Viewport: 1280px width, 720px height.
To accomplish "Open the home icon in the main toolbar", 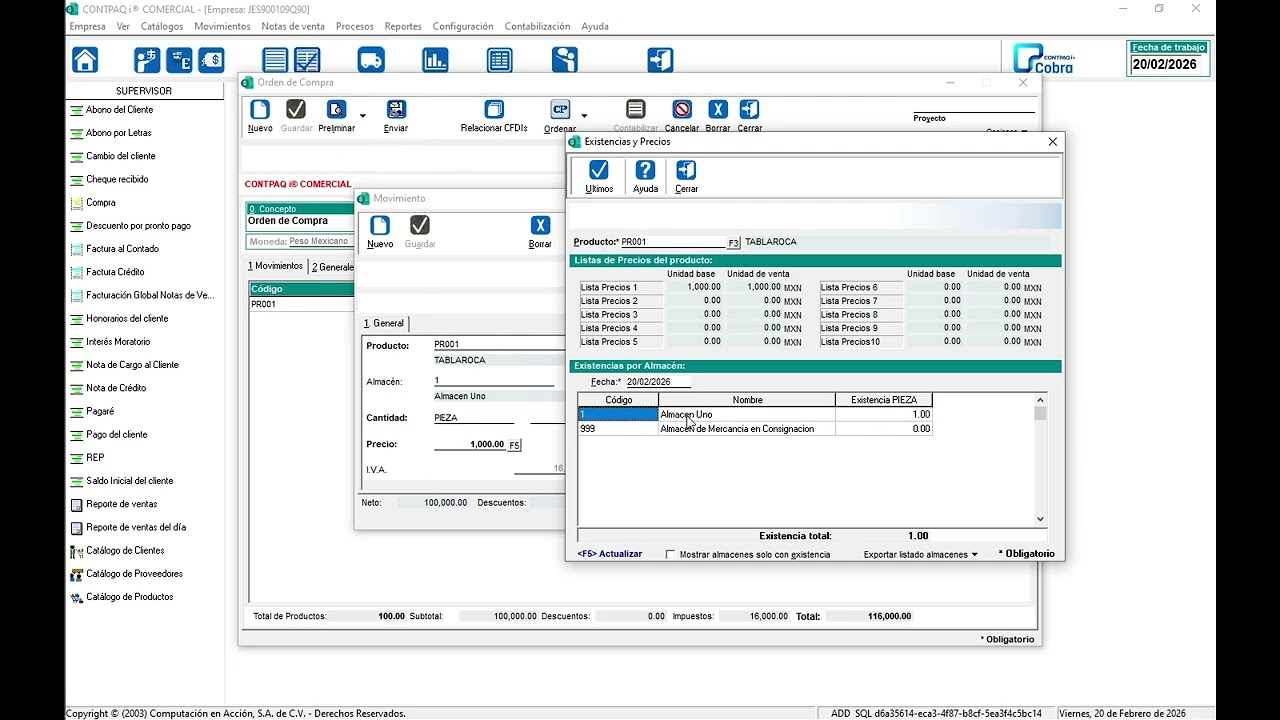I will (x=85, y=60).
